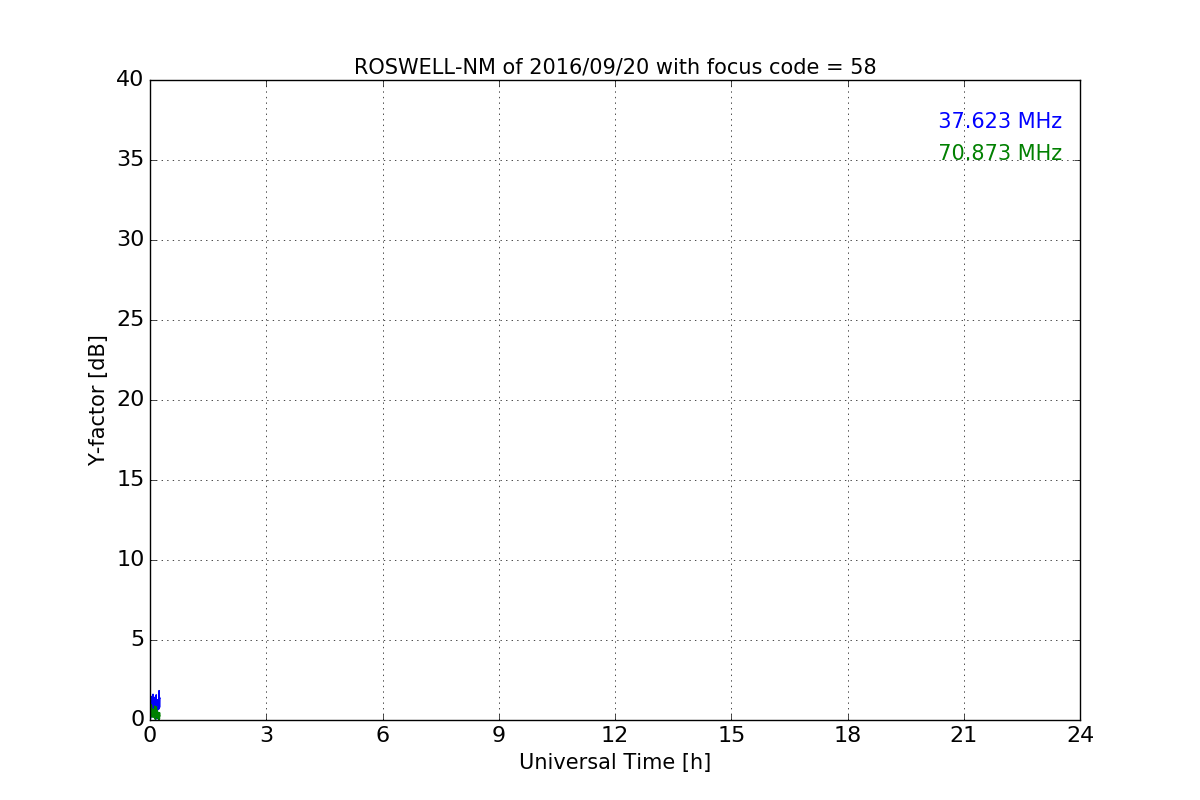The height and width of the screenshot is (800, 1200).
Task: Select the green 70.873 MHz legend label
Action: (1000, 153)
